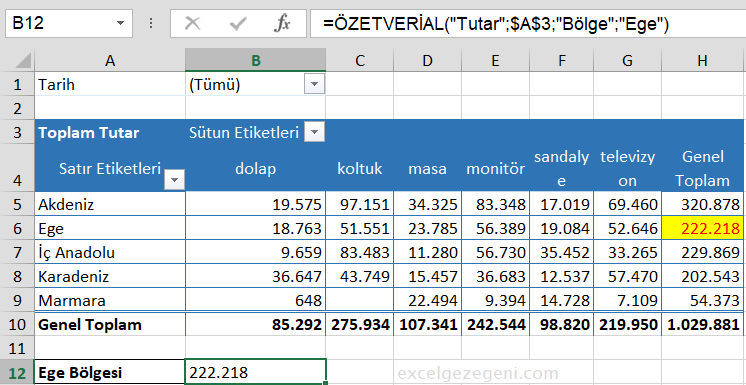Click the Enter checkmark formula bar icon

pyautogui.click(x=237, y=23)
